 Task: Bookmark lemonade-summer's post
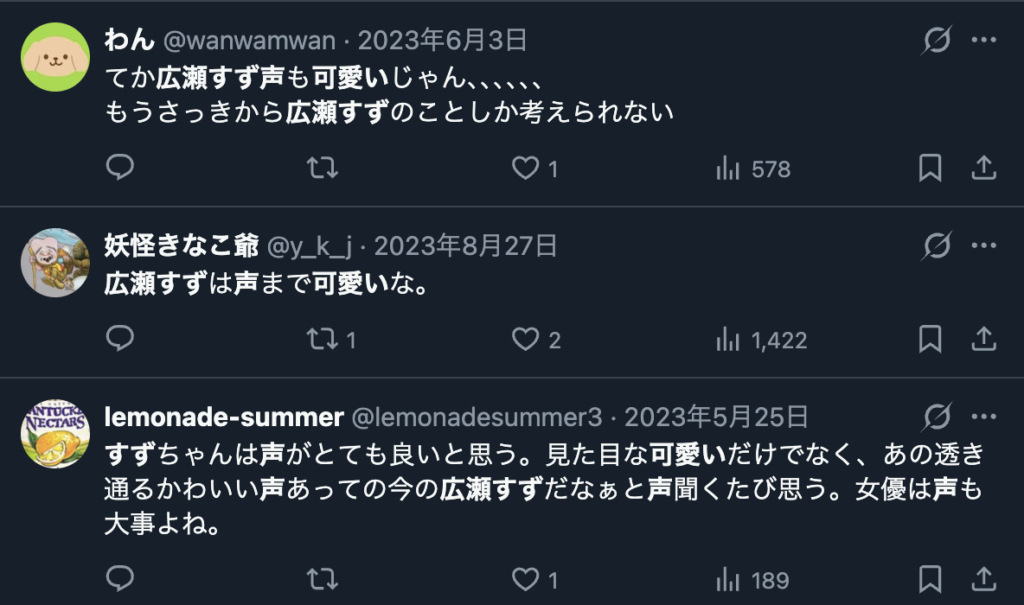[x=931, y=578]
